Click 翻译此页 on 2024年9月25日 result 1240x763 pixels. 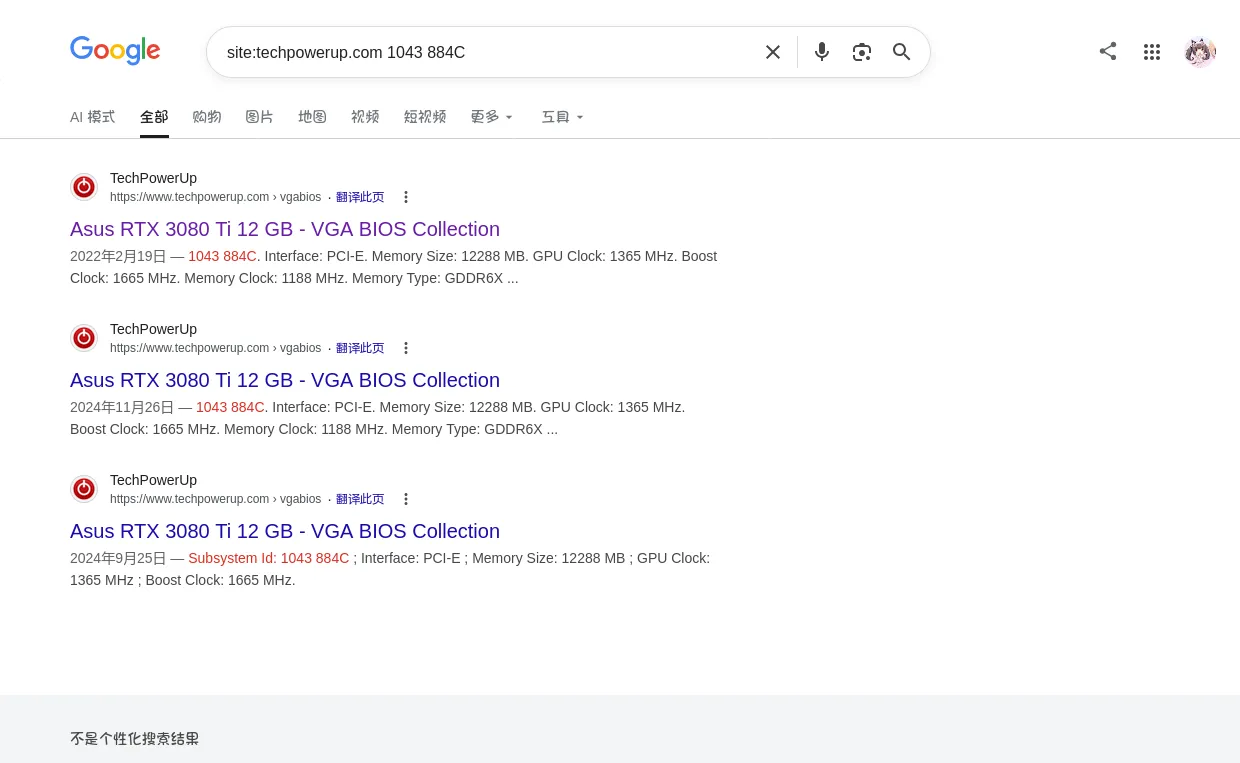(360, 499)
